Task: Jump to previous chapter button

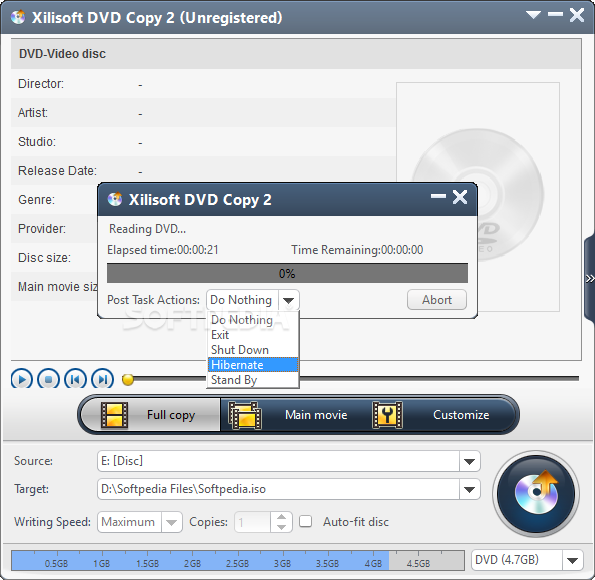Action: pyautogui.click(x=76, y=379)
